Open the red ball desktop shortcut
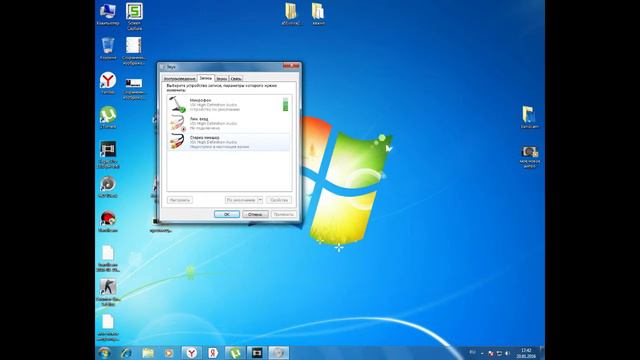 [108, 222]
